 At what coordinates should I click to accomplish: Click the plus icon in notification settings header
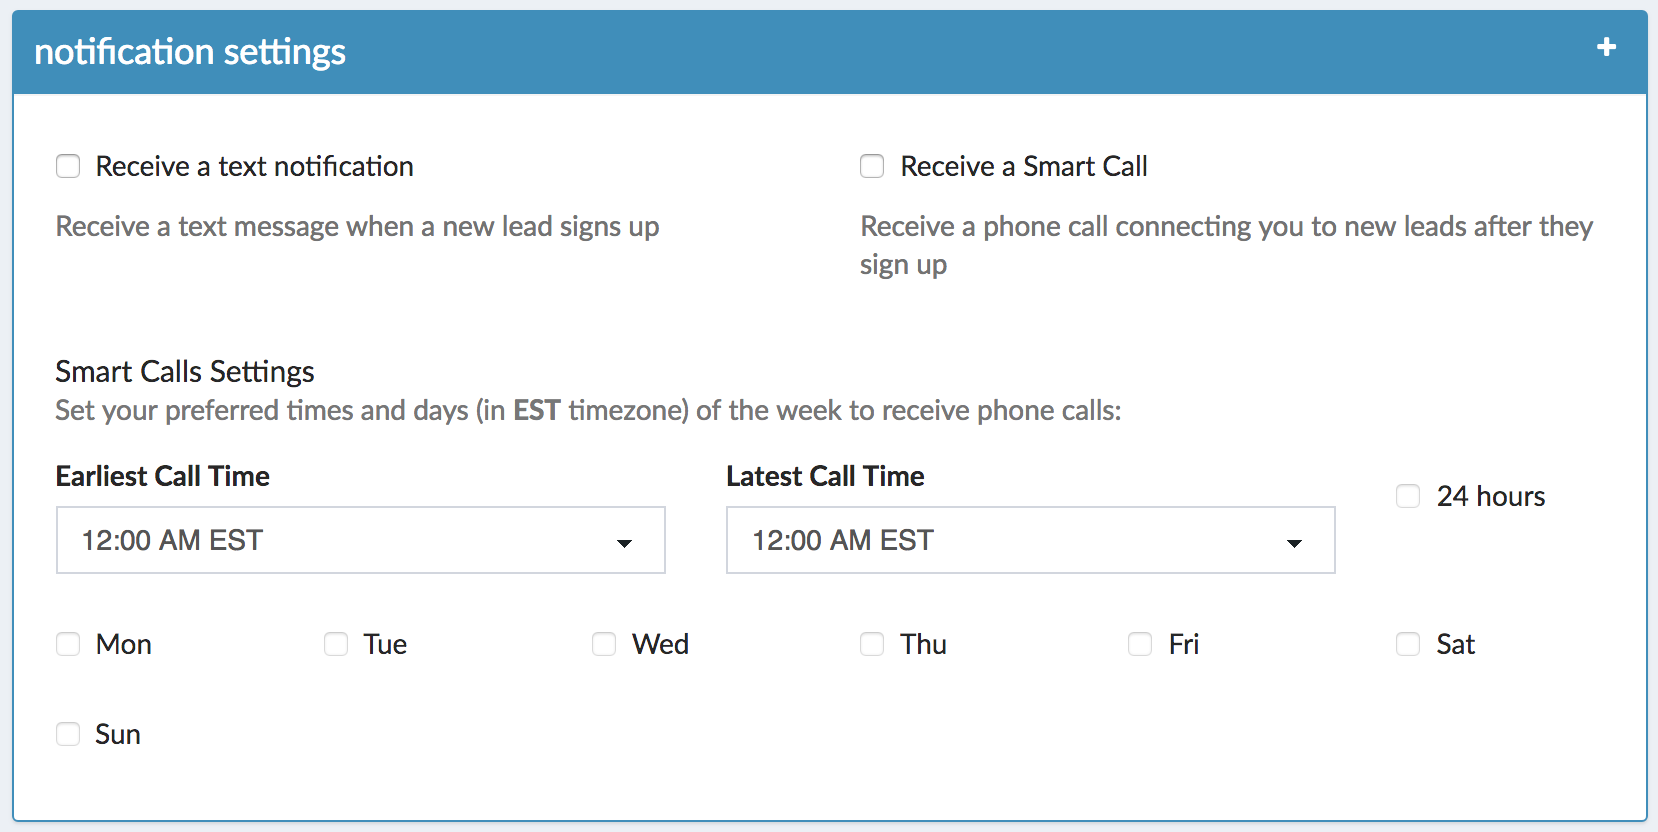point(1606,47)
